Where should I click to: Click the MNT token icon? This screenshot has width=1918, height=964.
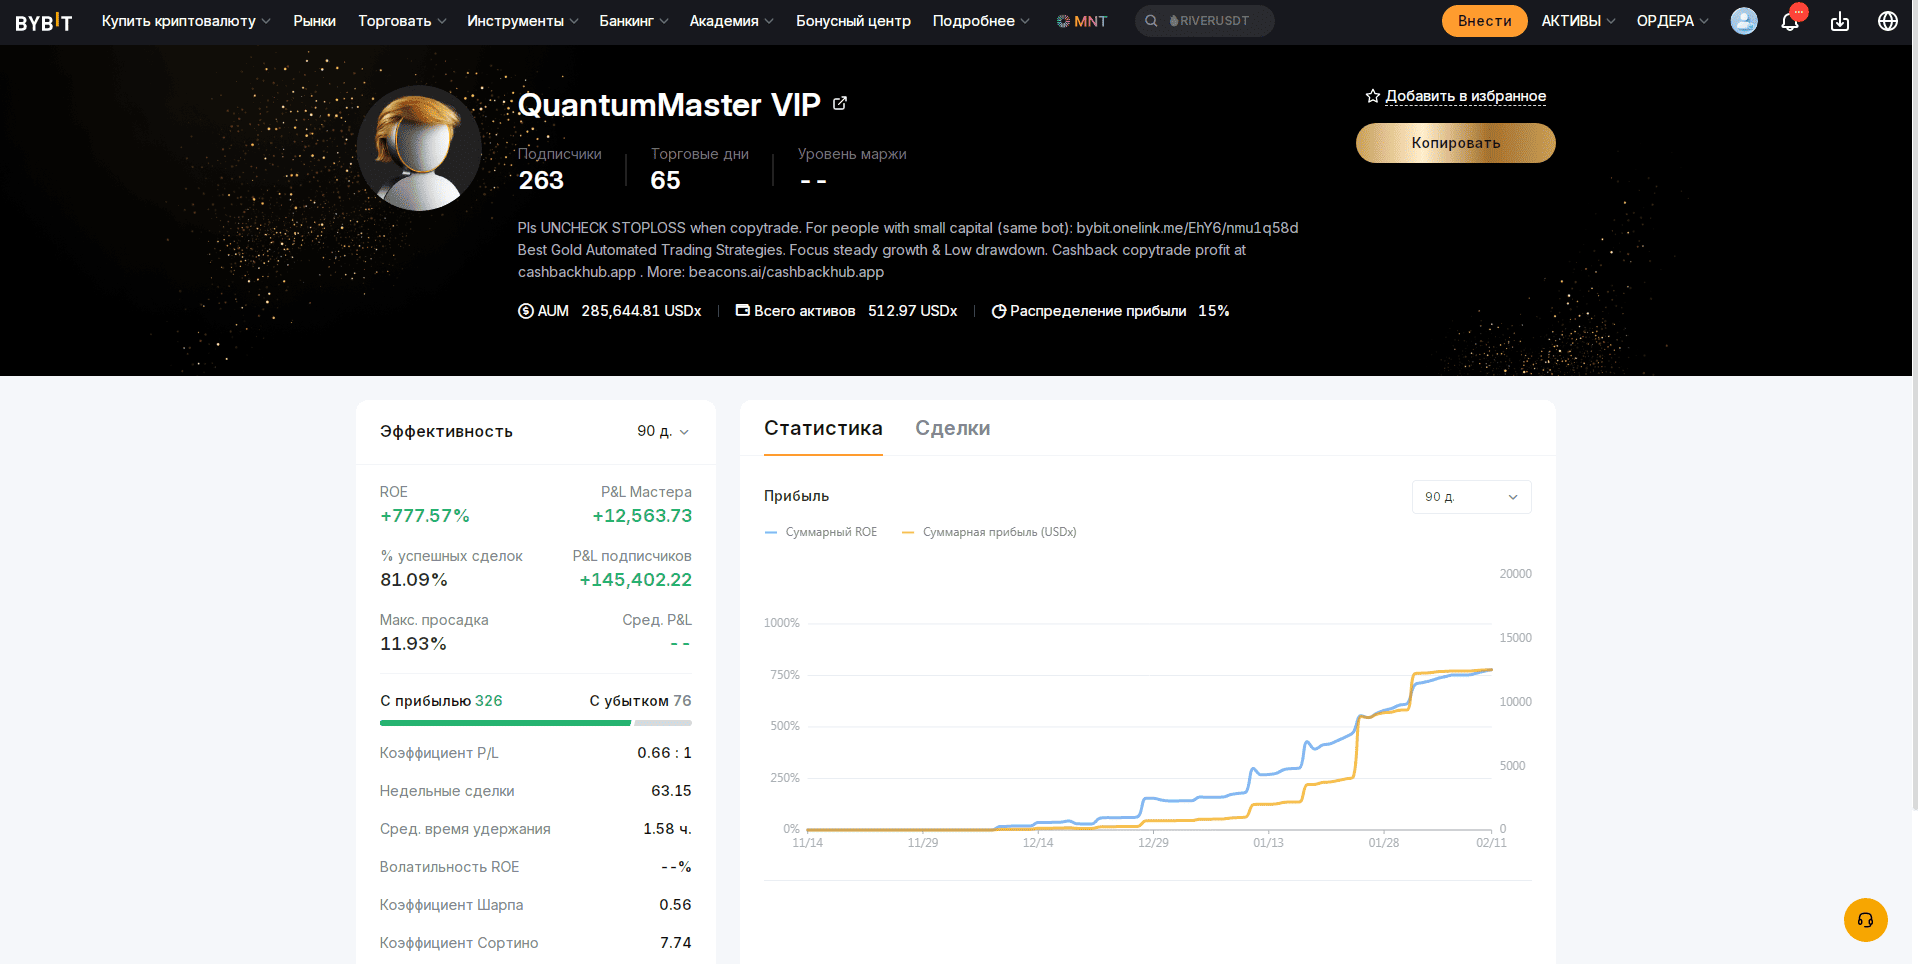click(1063, 21)
